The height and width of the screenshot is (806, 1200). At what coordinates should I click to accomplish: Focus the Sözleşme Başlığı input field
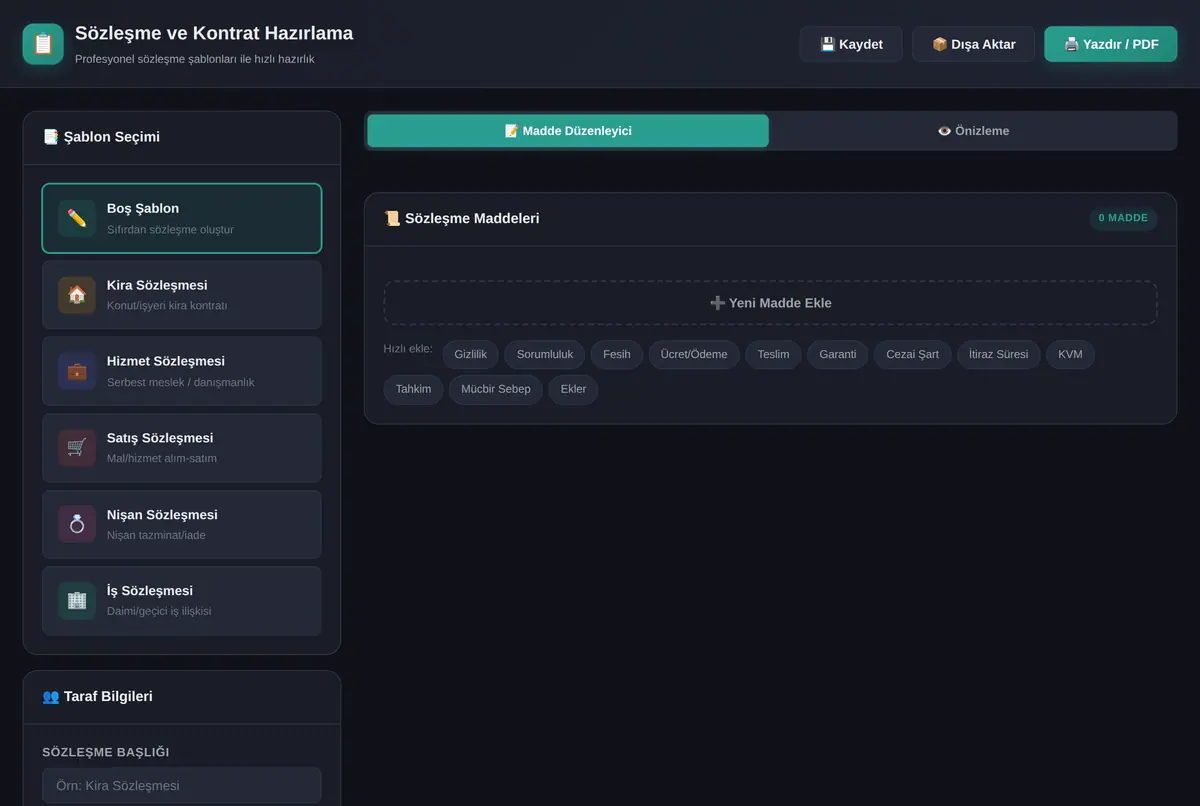pyautogui.click(x=182, y=785)
